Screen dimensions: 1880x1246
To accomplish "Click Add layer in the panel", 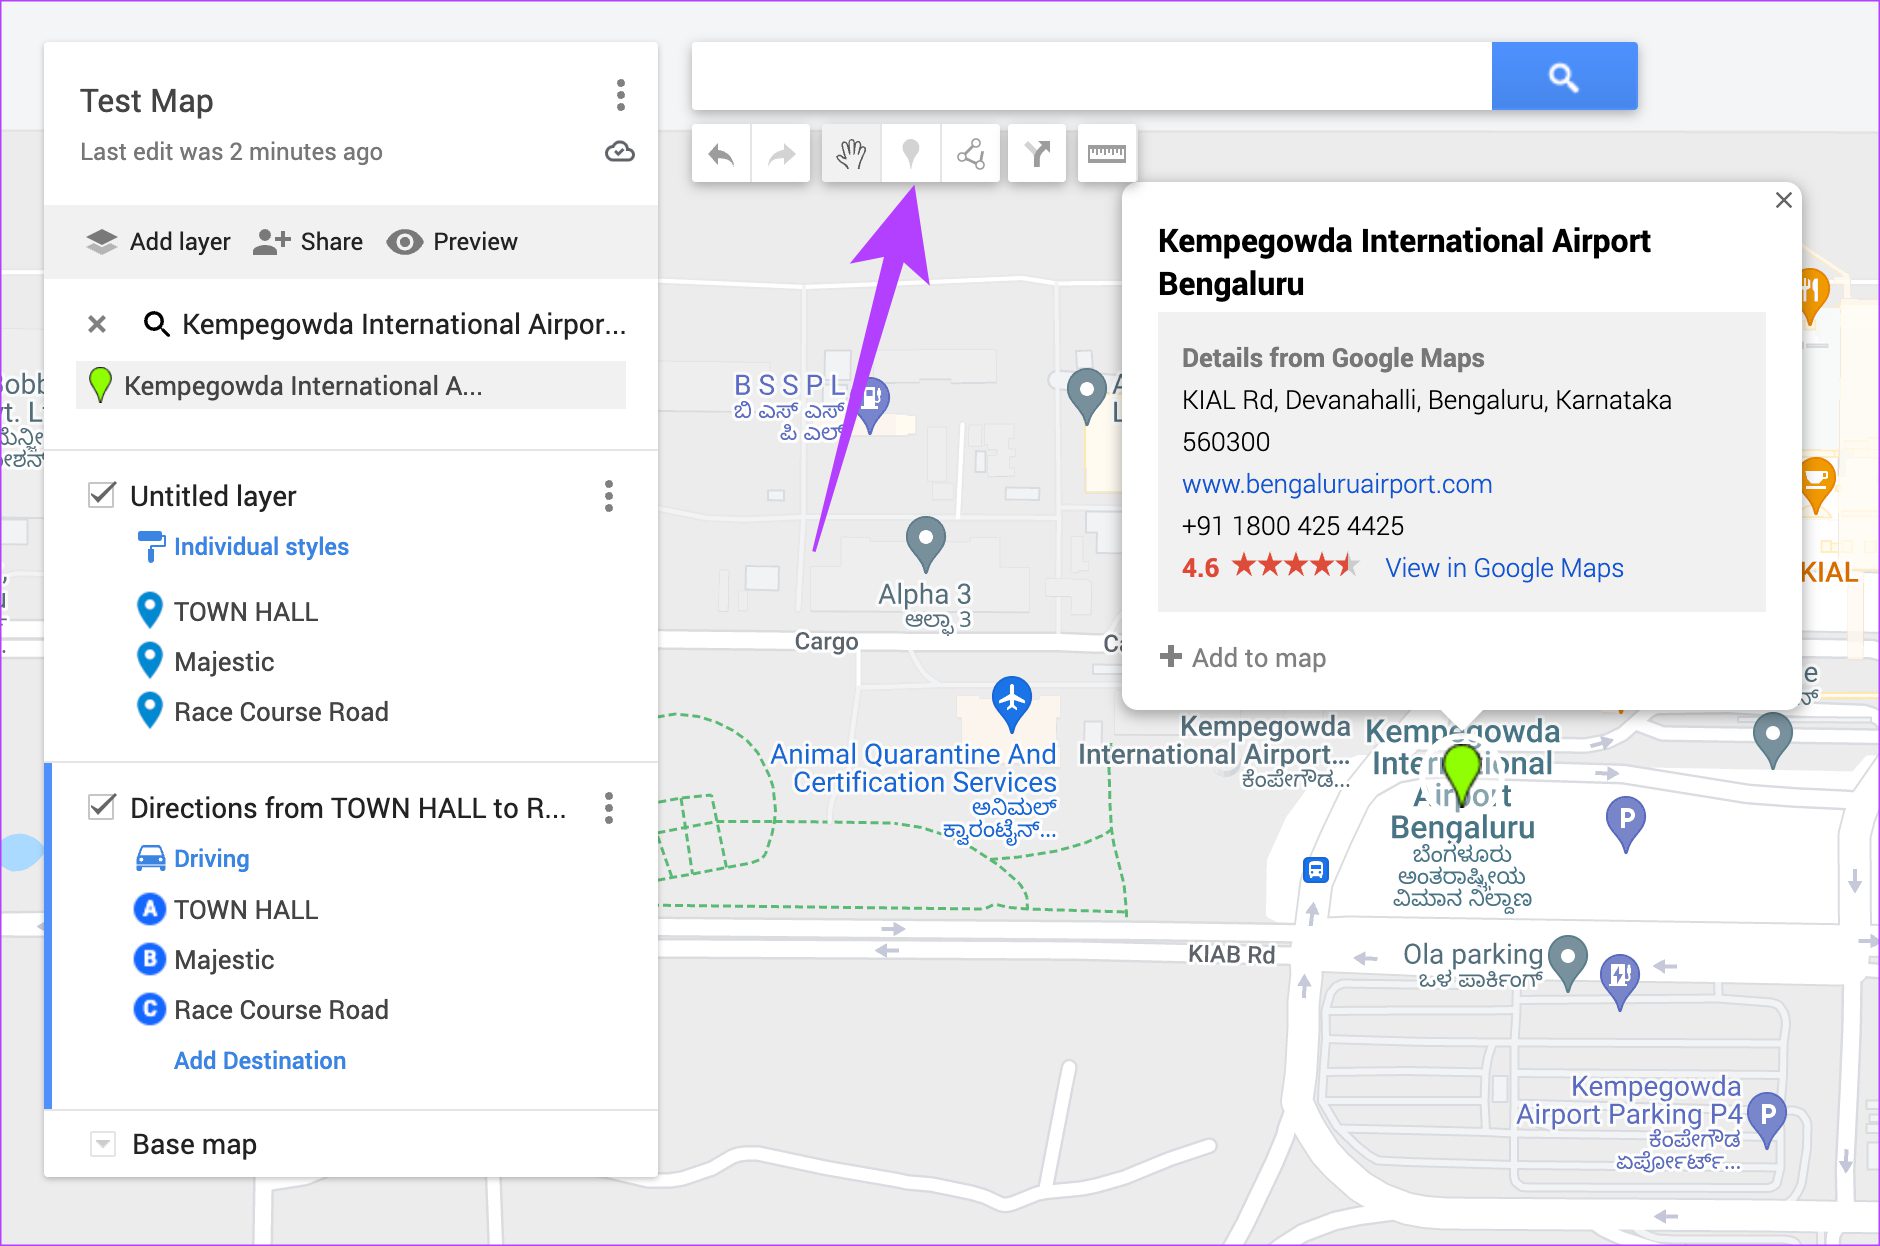I will point(159,242).
